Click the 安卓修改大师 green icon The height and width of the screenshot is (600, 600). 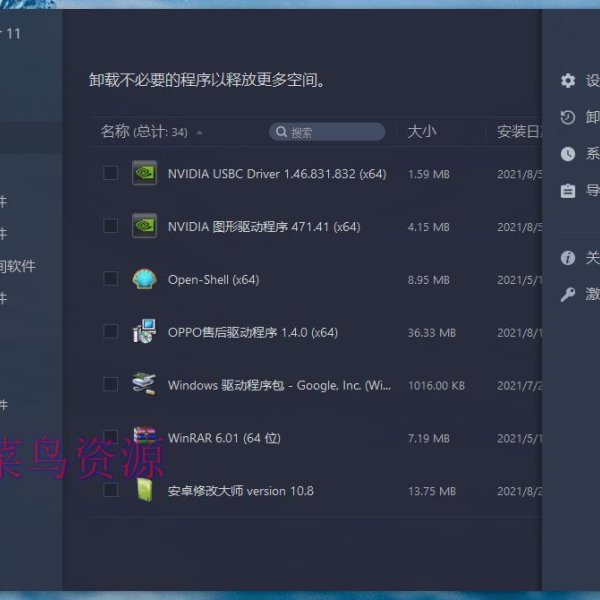pos(145,489)
